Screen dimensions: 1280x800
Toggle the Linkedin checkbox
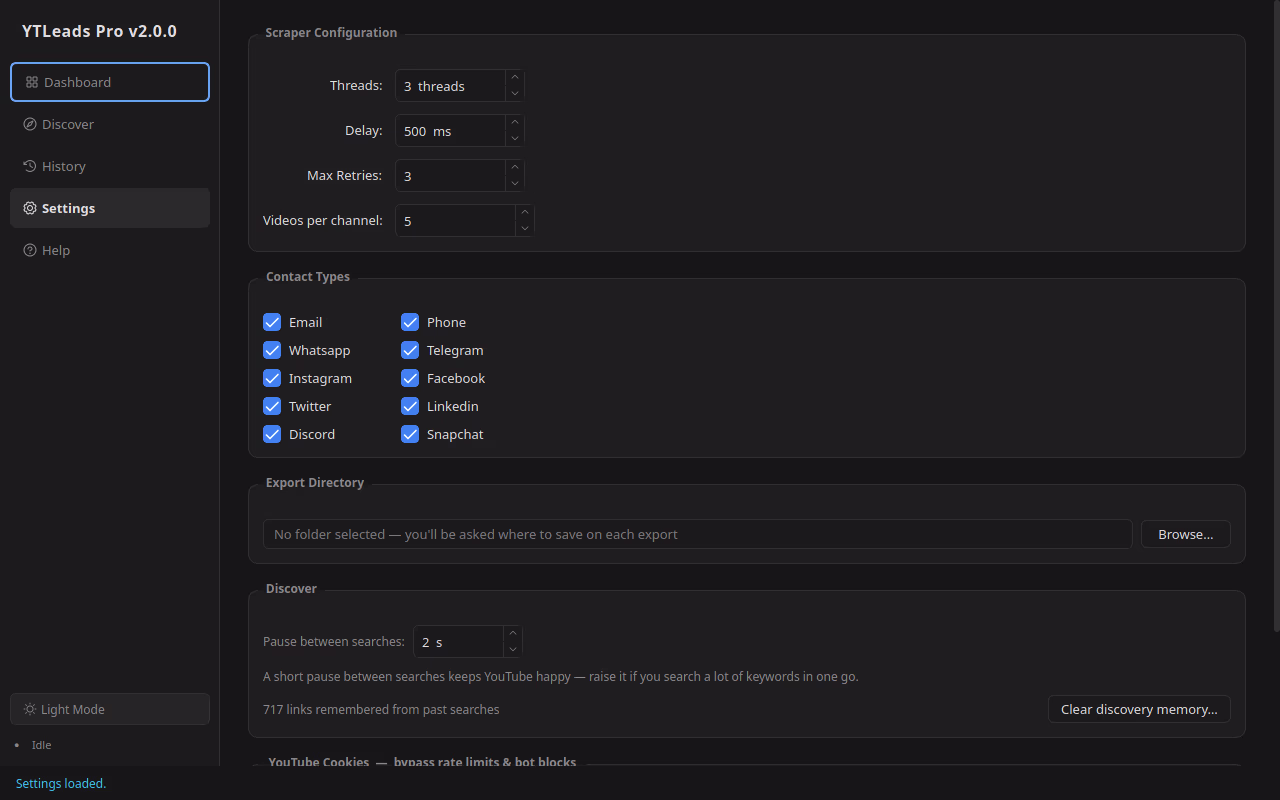point(410,406)
